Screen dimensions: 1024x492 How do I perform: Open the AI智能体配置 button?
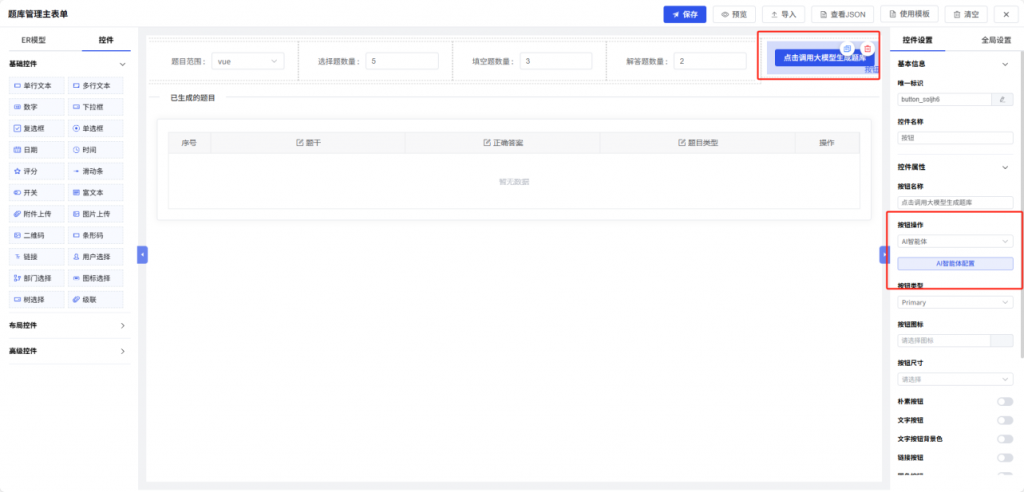(x=955, y=263)
